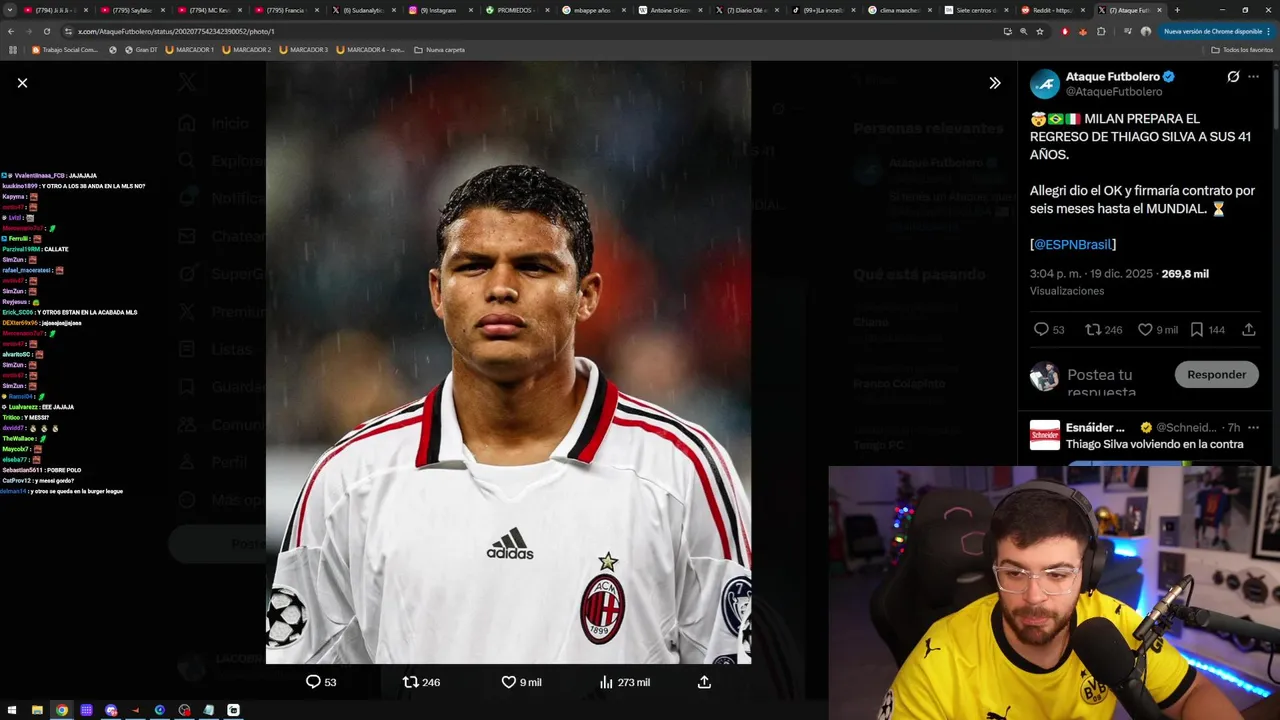Click the Responder button
The height and width of the screenshot is (720, 1280).
(1216, 375)
